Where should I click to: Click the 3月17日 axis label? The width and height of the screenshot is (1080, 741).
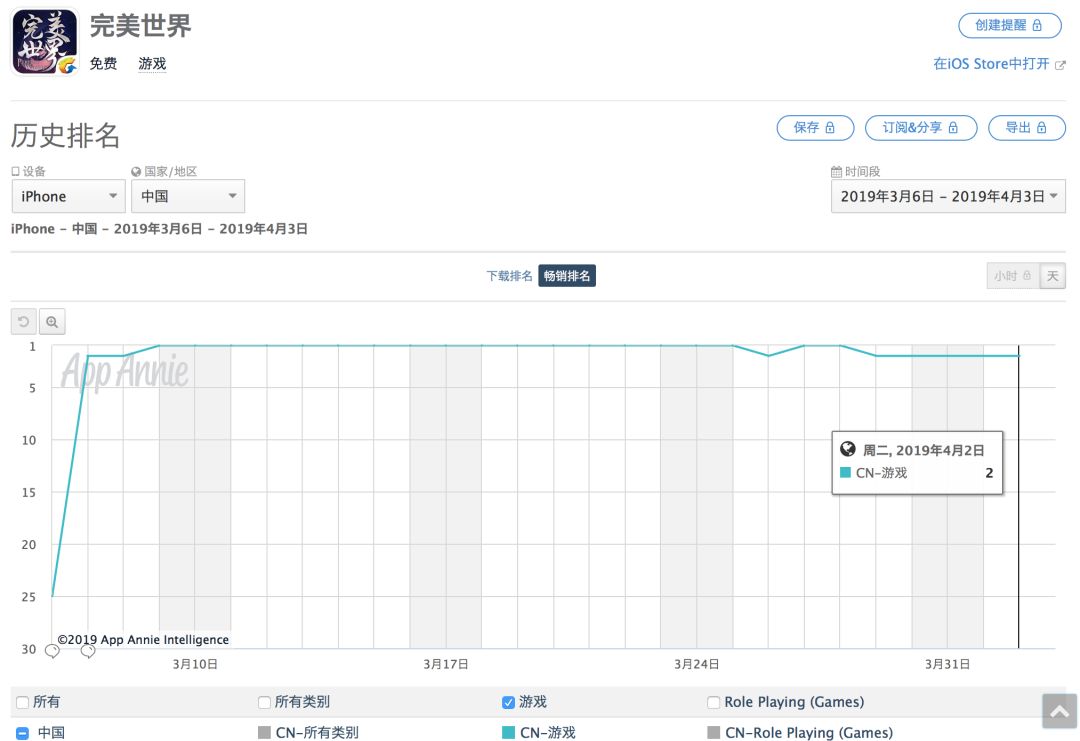click(x=446, y=665)
